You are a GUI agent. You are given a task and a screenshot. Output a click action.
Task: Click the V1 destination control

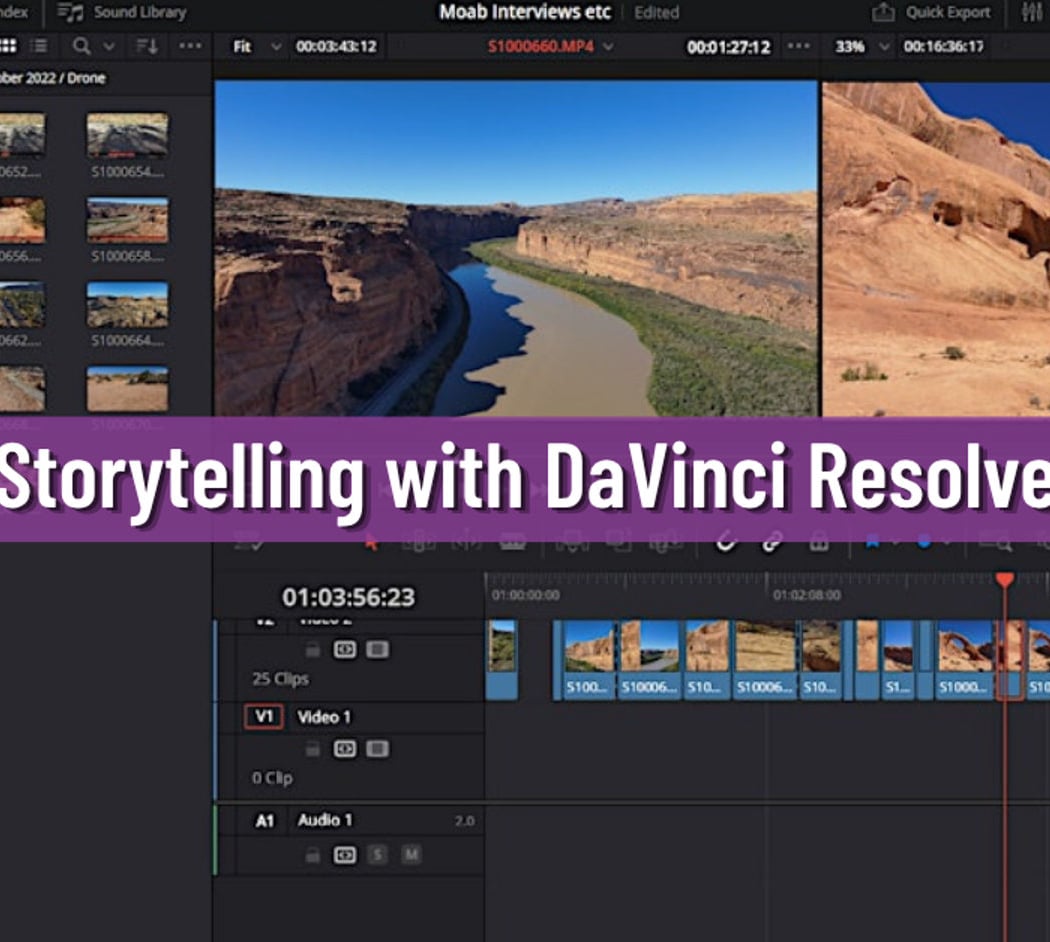(264, 716)
